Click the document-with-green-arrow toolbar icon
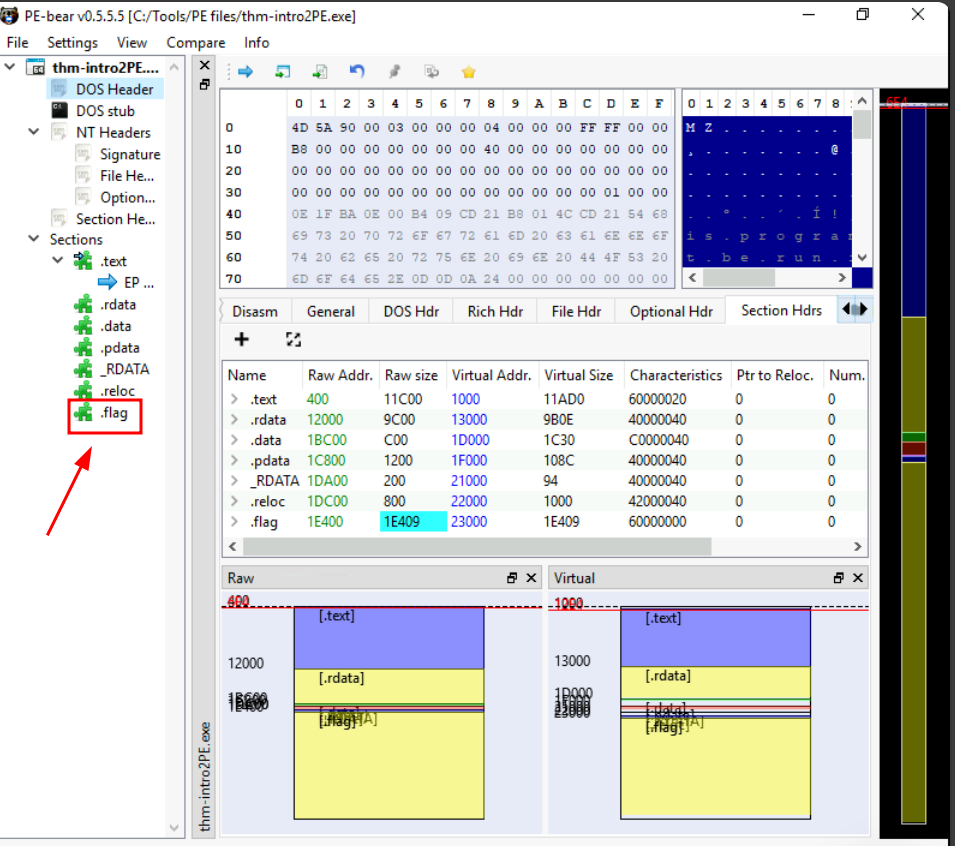Viewport: 955px width, 846px height. point(320,72)
